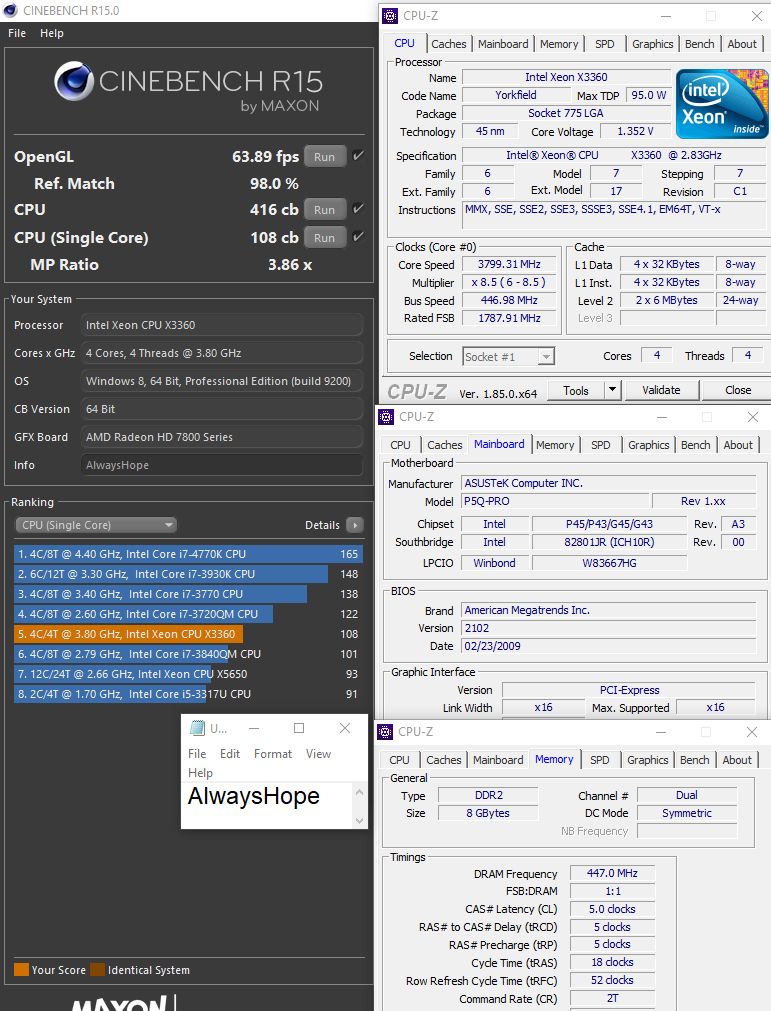Select ranking row Intel Core i7-3840QM CPU
Screen dimensions: 771x1011
188,654
